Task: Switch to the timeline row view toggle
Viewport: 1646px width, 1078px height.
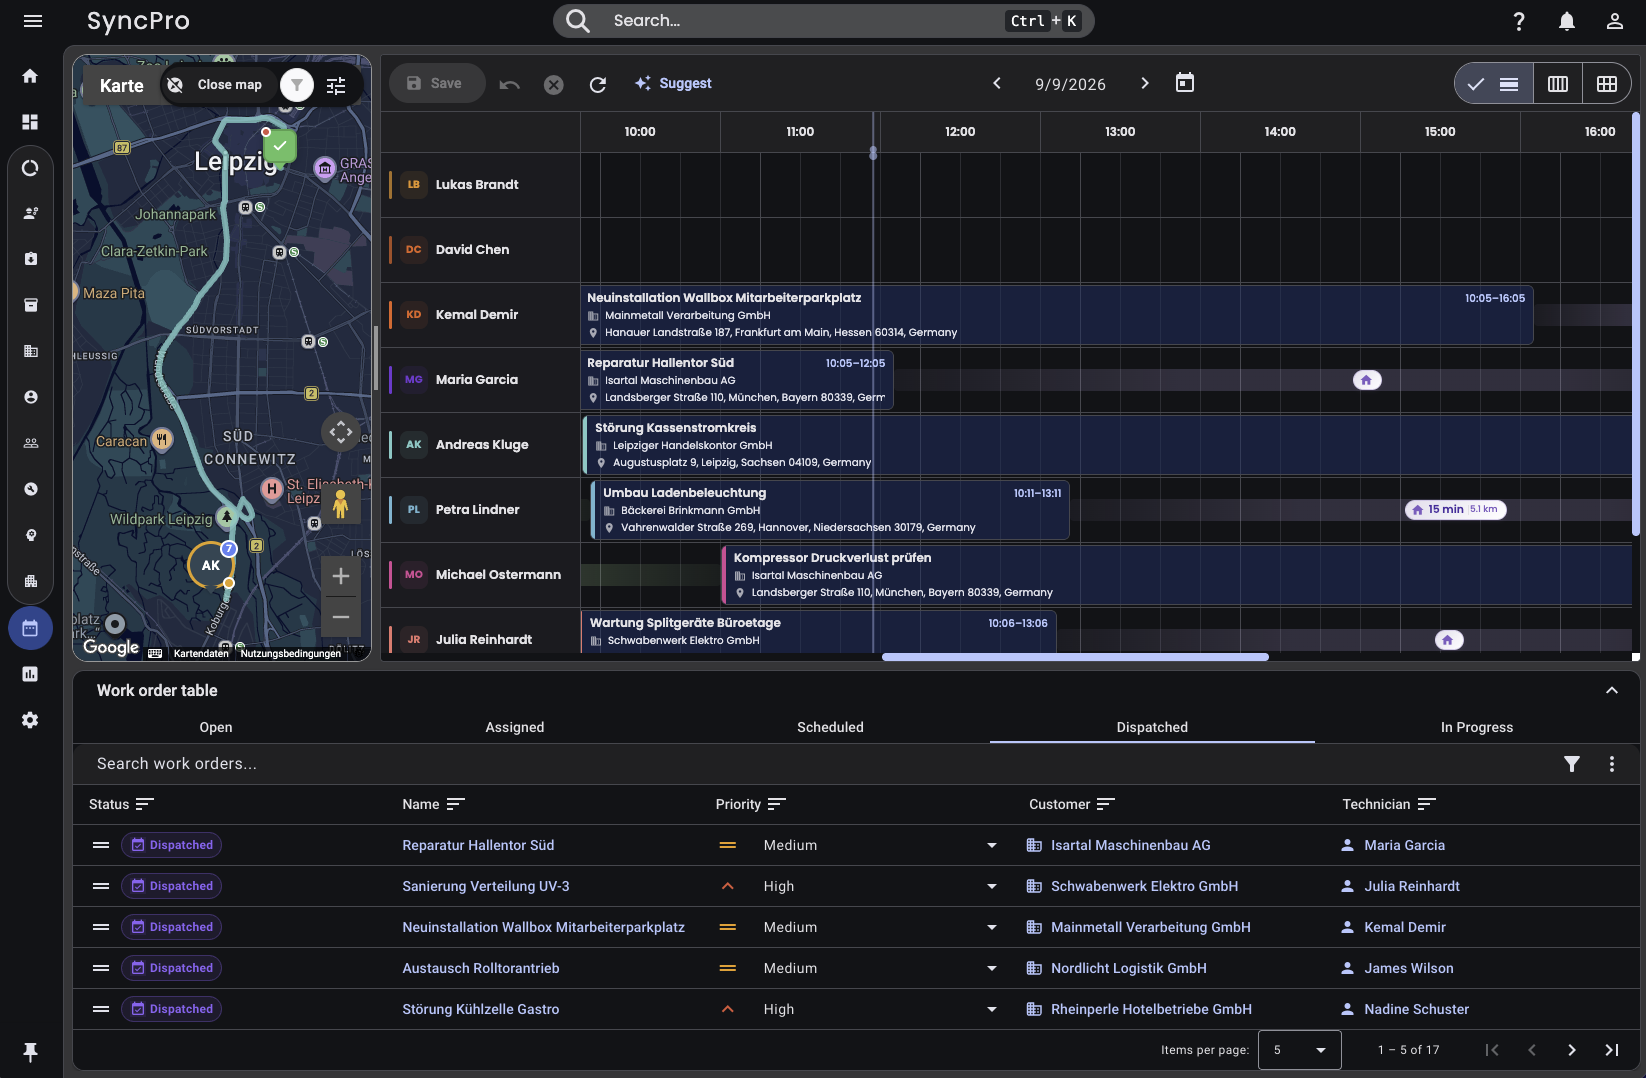Action: pyautogui.click(x=1493, y=84)
